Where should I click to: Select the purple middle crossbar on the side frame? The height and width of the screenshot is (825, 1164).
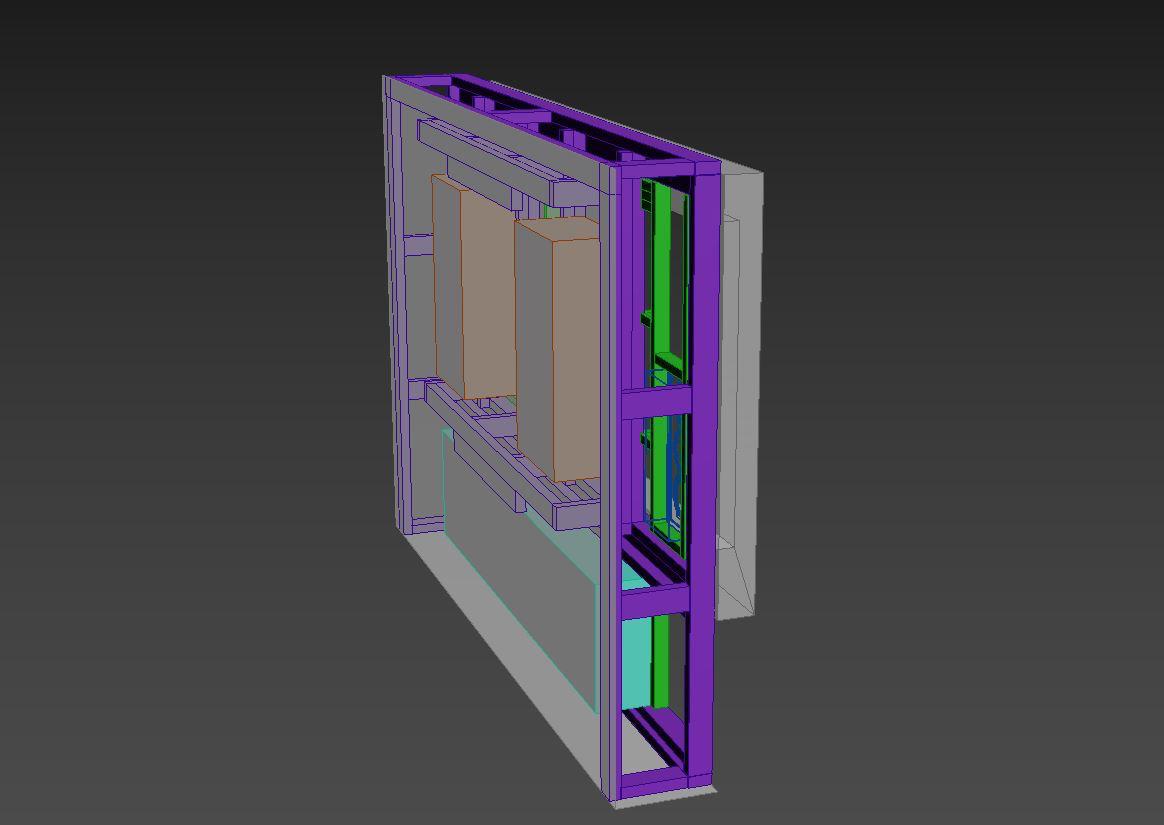(x=656, y=402)
